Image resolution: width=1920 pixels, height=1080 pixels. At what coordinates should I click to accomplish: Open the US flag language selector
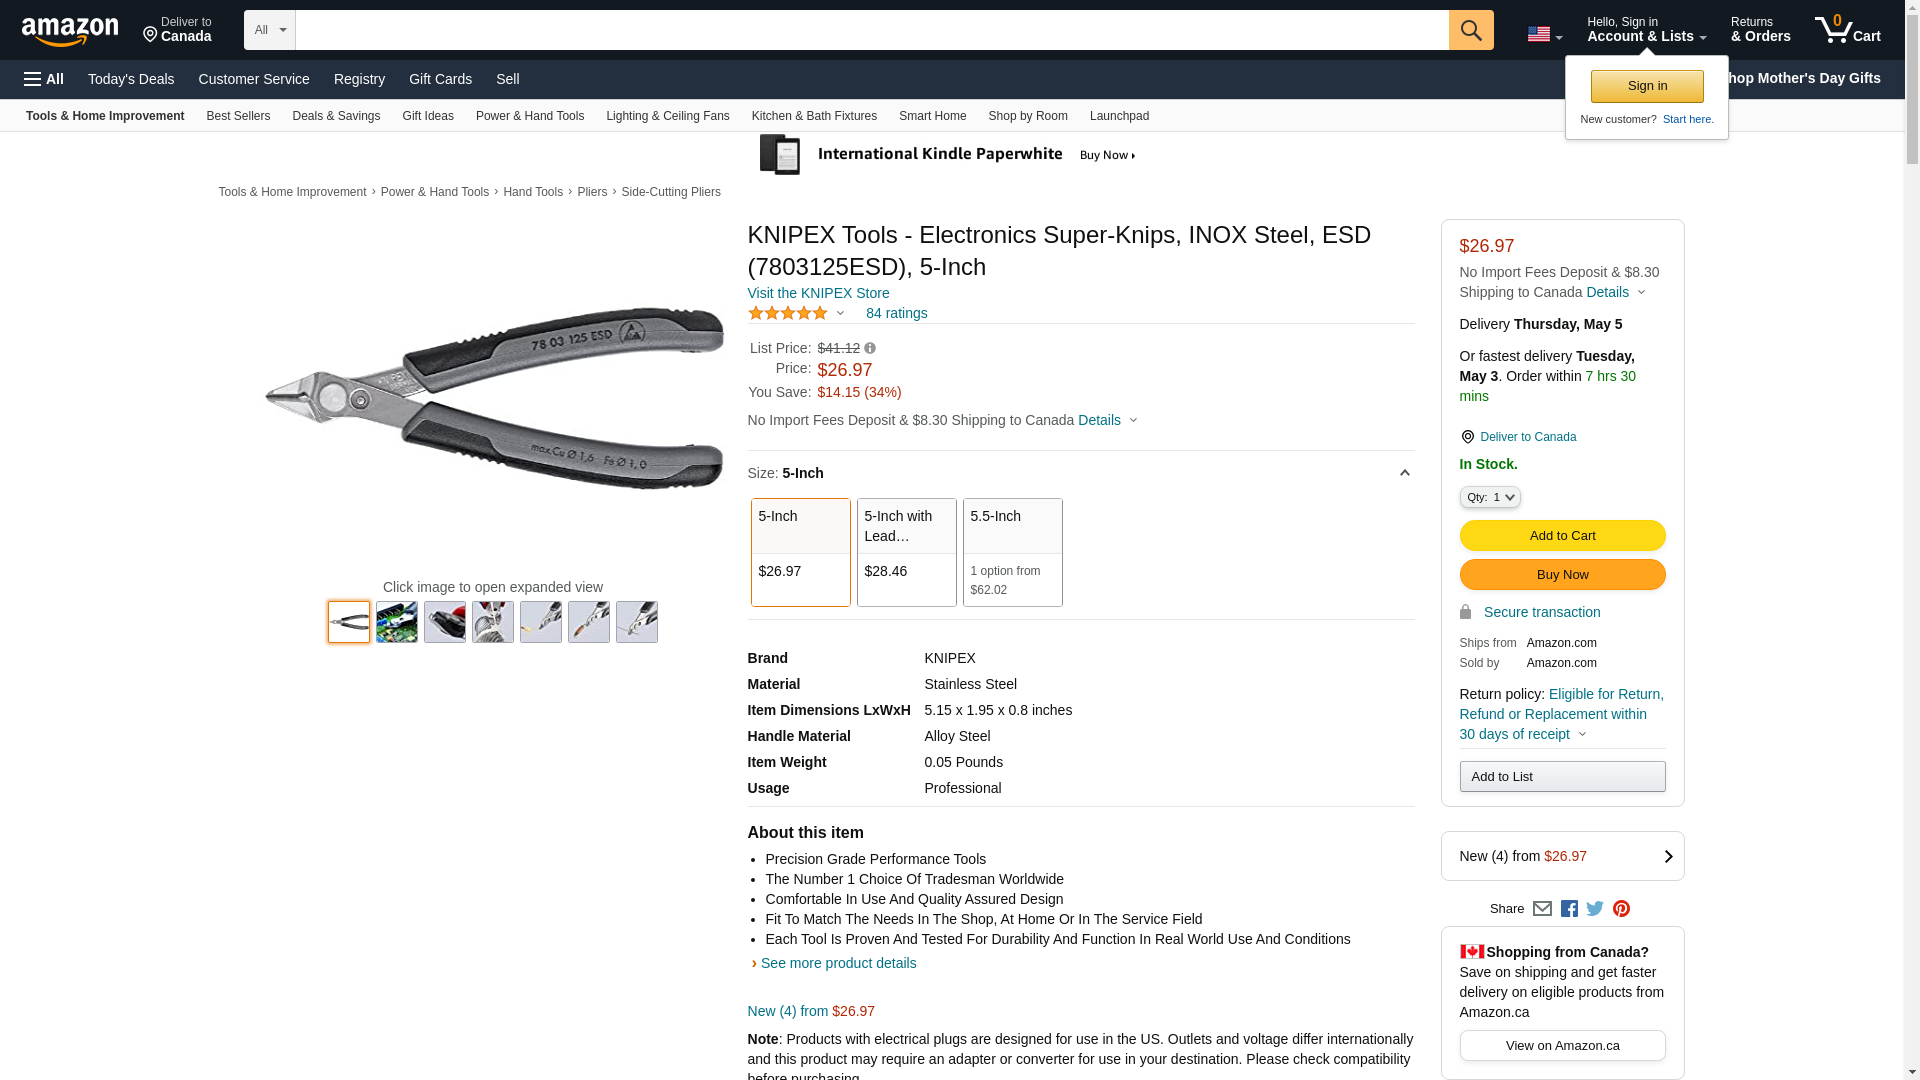(x=1544, y=34)
